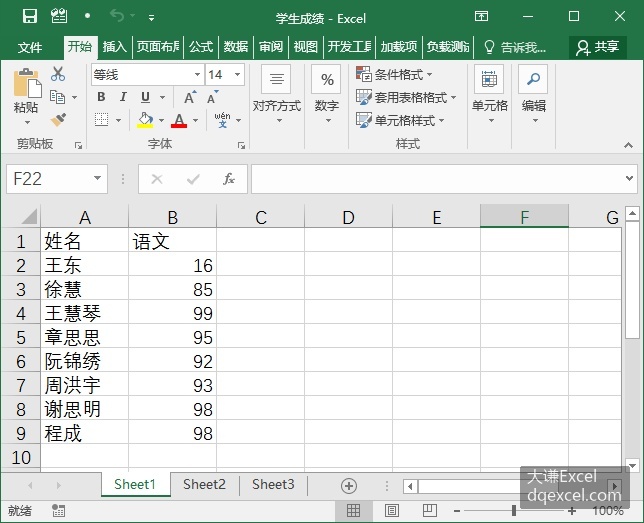Image resolution: width=644 pixels, height=523 pixels.
Task: Click the Paste clipboard icon
Action: pos(27,83)
